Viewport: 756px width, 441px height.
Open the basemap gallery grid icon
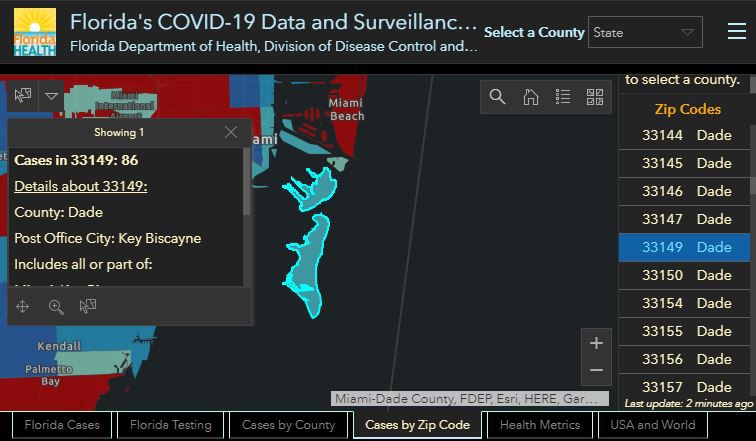coord(595,97)
